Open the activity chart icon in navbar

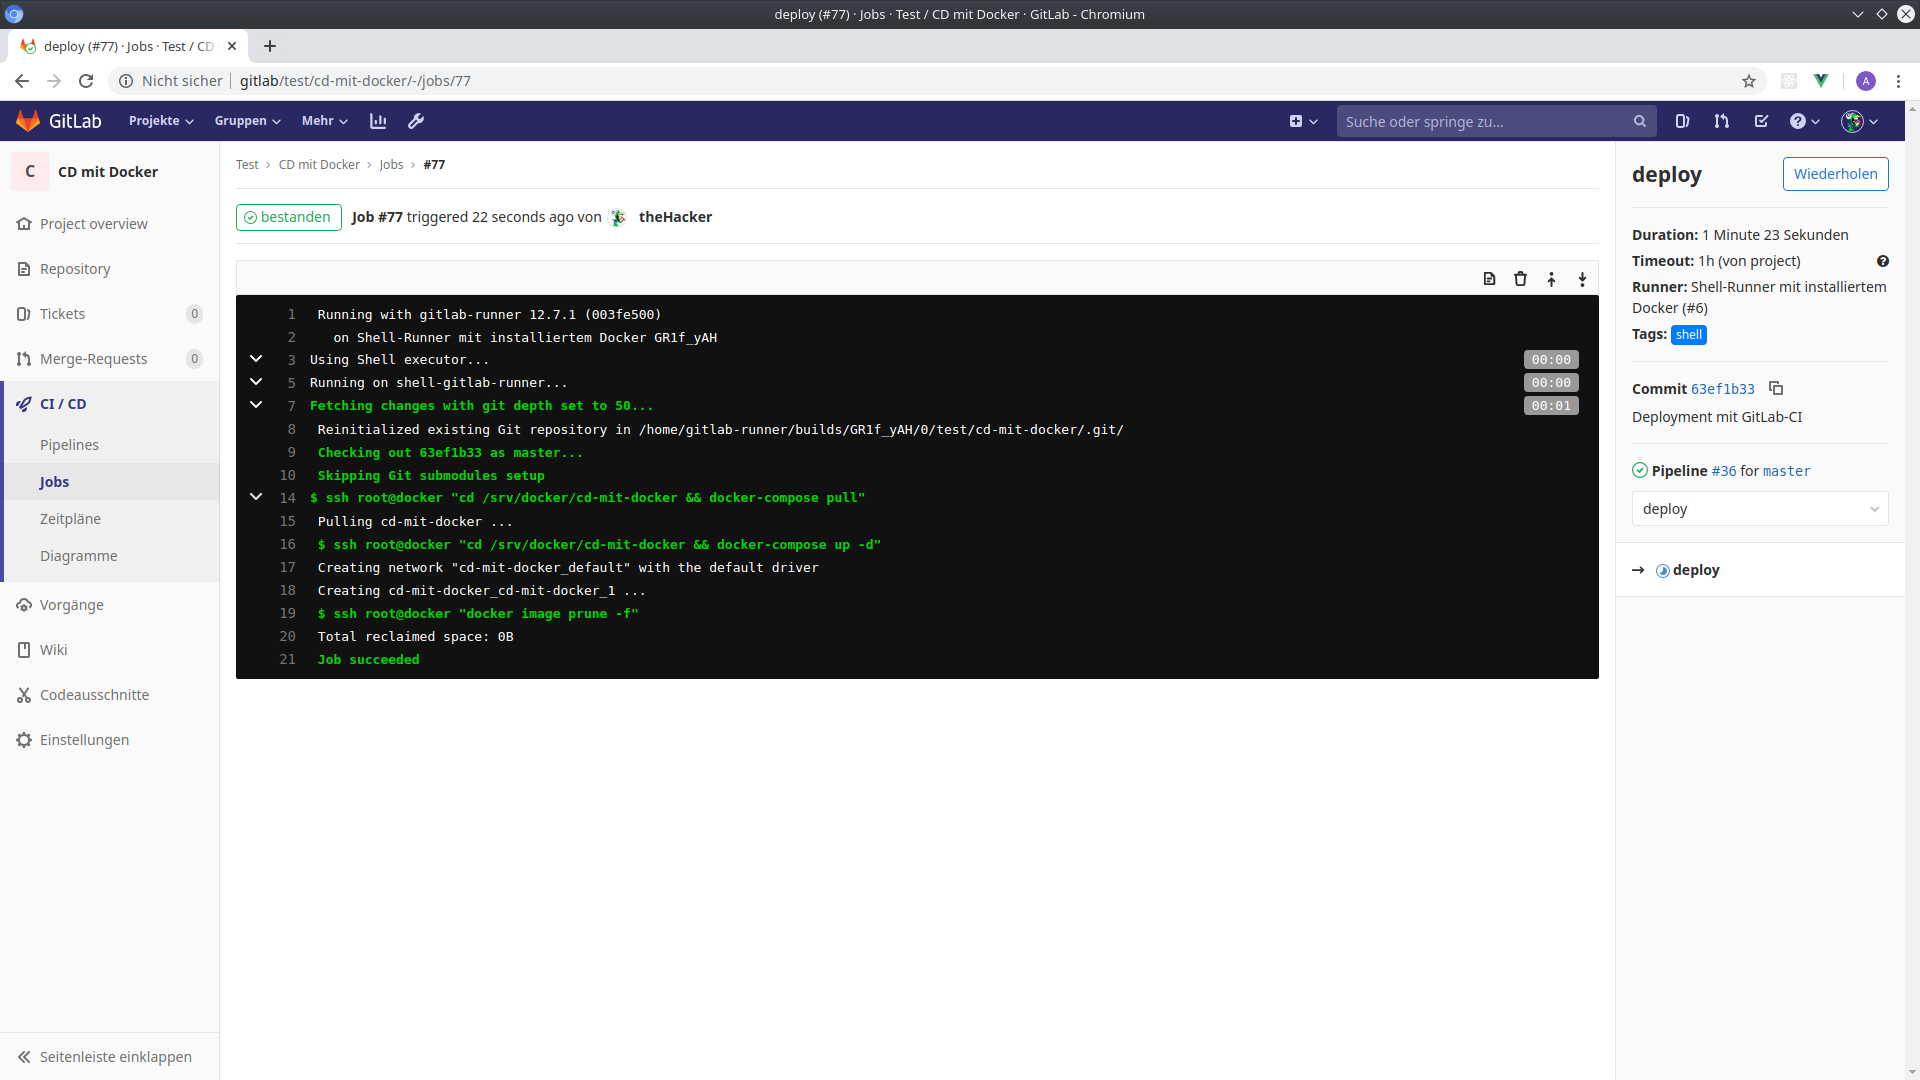coord(378,121)
